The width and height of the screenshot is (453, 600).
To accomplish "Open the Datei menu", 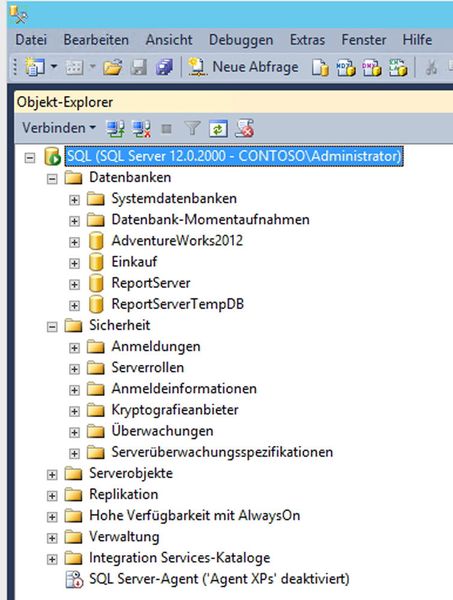I will pos(31,40).
